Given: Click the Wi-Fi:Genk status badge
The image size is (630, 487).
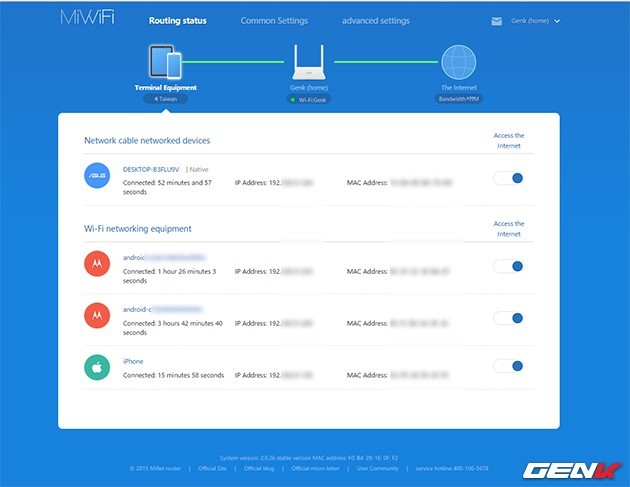Looking at the screenshot, I should click(x=309, y=100).
